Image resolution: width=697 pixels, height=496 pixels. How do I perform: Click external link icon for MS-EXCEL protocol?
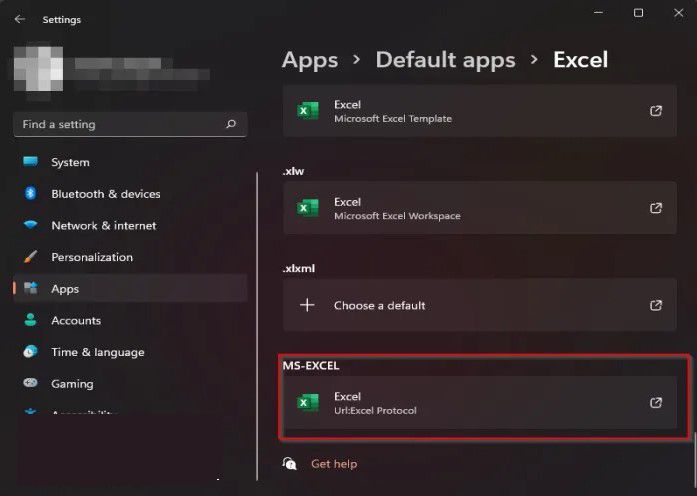pyautogui.click(x=656, y=403)
